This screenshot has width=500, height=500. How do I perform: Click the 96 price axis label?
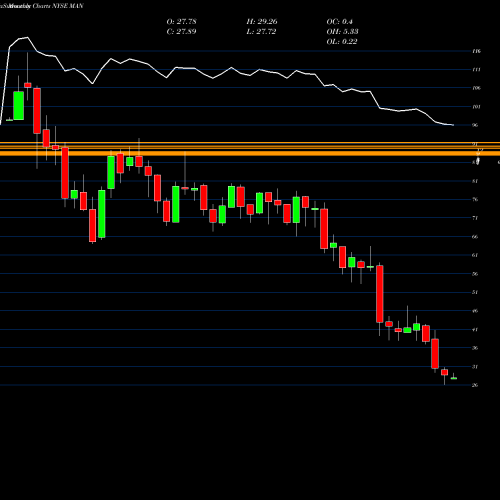pos(475,125)
